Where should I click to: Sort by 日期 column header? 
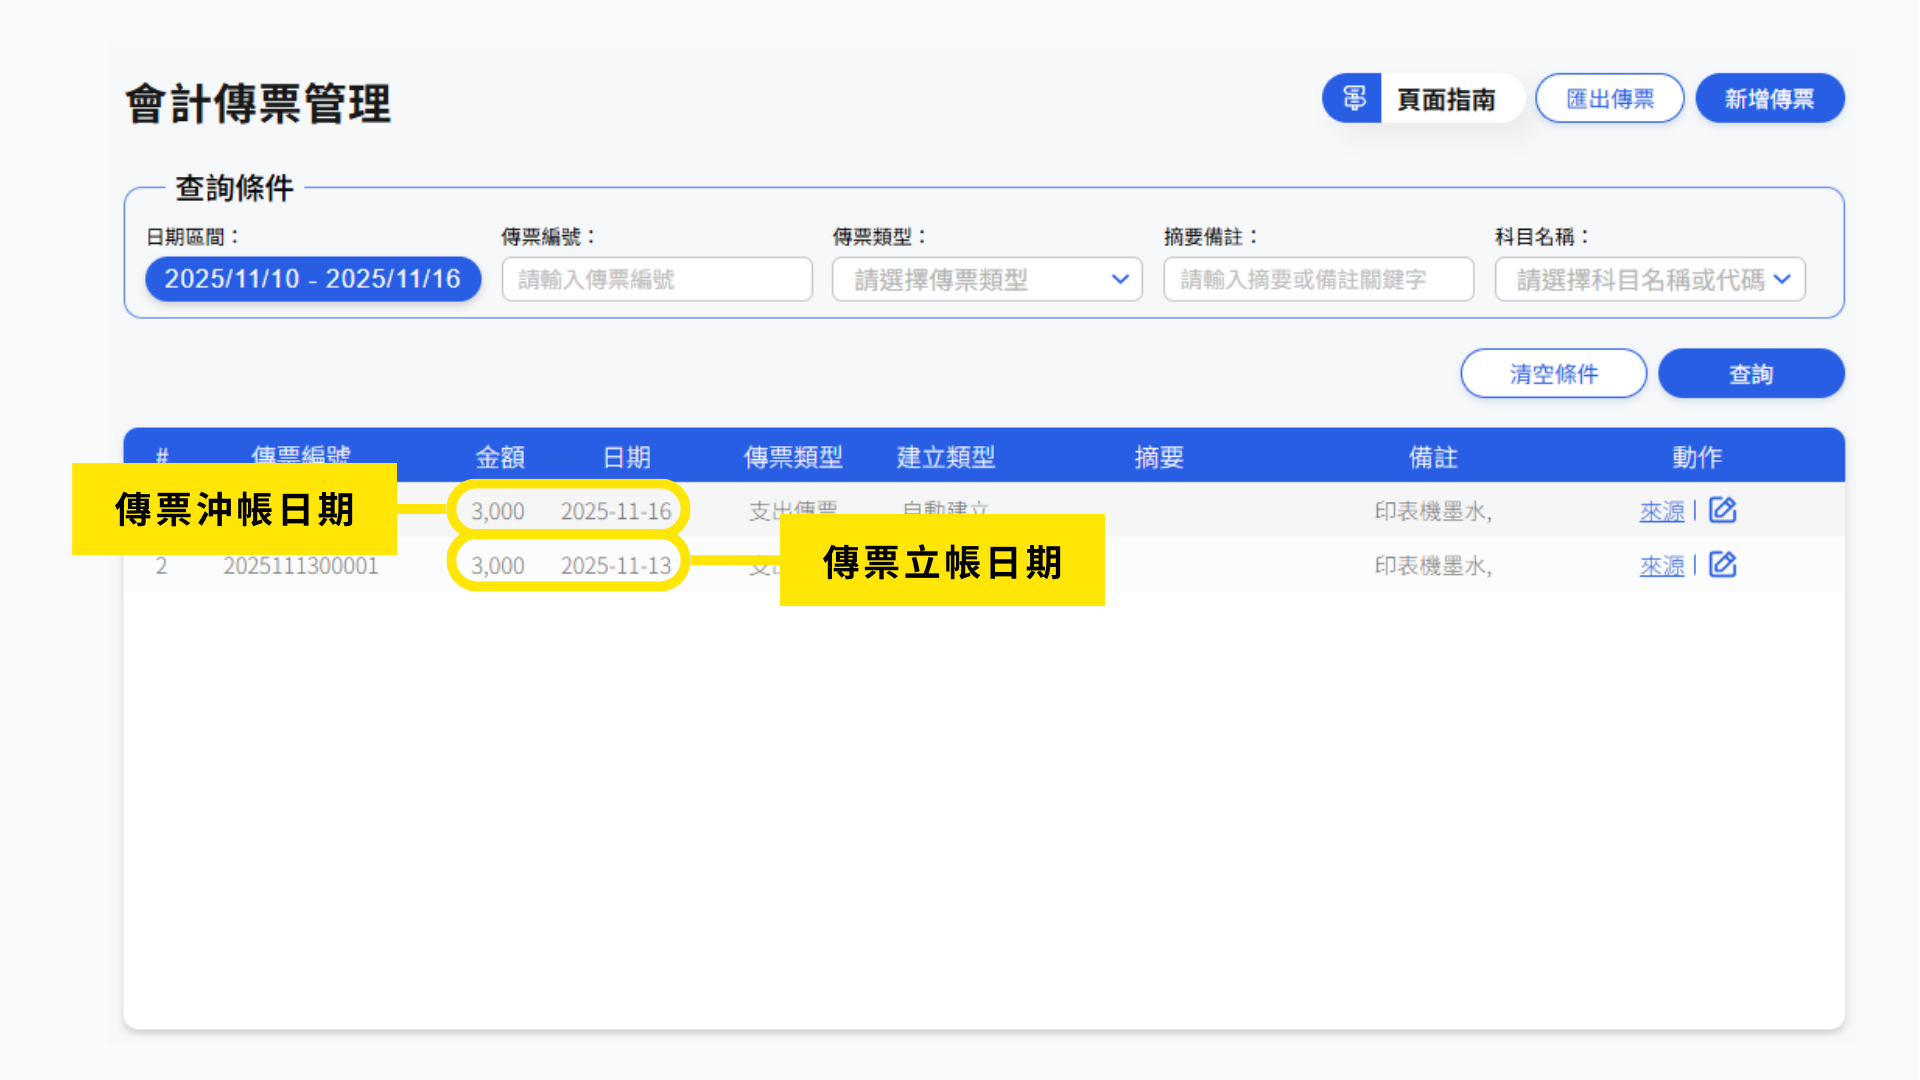pyautogui.click(x=627, y=457)
